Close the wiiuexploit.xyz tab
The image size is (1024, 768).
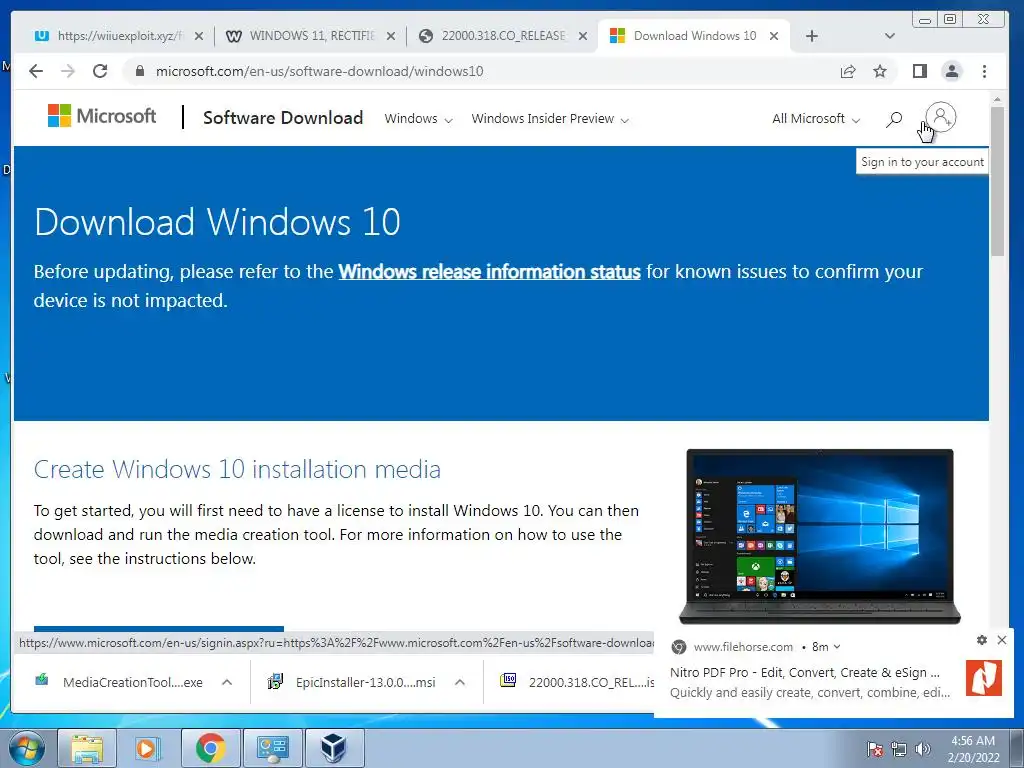(x=199, y=36)
